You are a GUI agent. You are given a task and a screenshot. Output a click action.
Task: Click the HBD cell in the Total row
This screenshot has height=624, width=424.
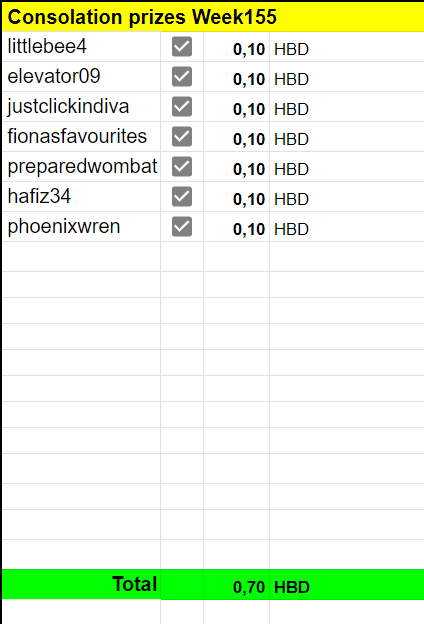point(347,584)
